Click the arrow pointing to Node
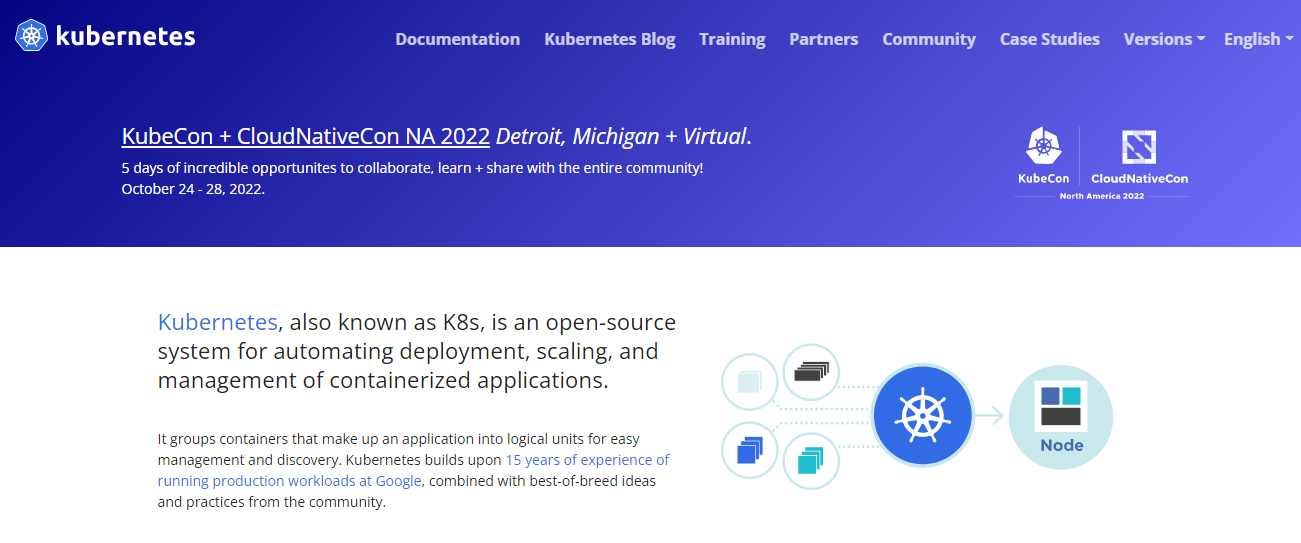This screenshot has height=543, width=1301. point(990,417)
